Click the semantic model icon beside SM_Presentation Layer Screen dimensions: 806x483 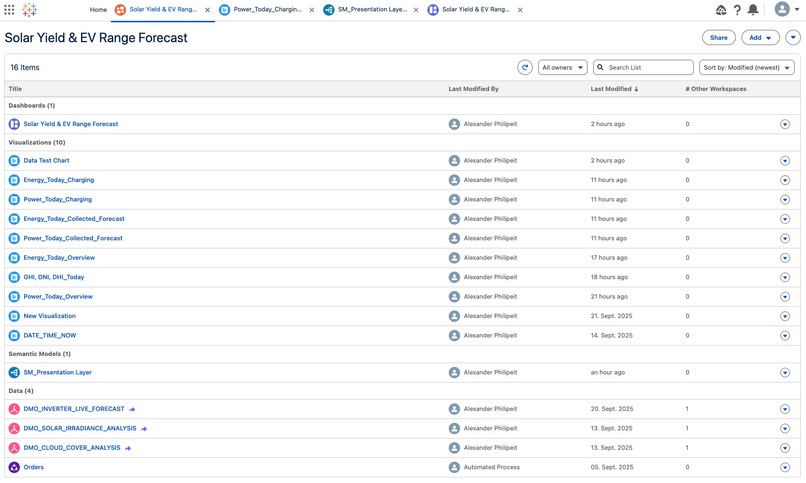14,373
